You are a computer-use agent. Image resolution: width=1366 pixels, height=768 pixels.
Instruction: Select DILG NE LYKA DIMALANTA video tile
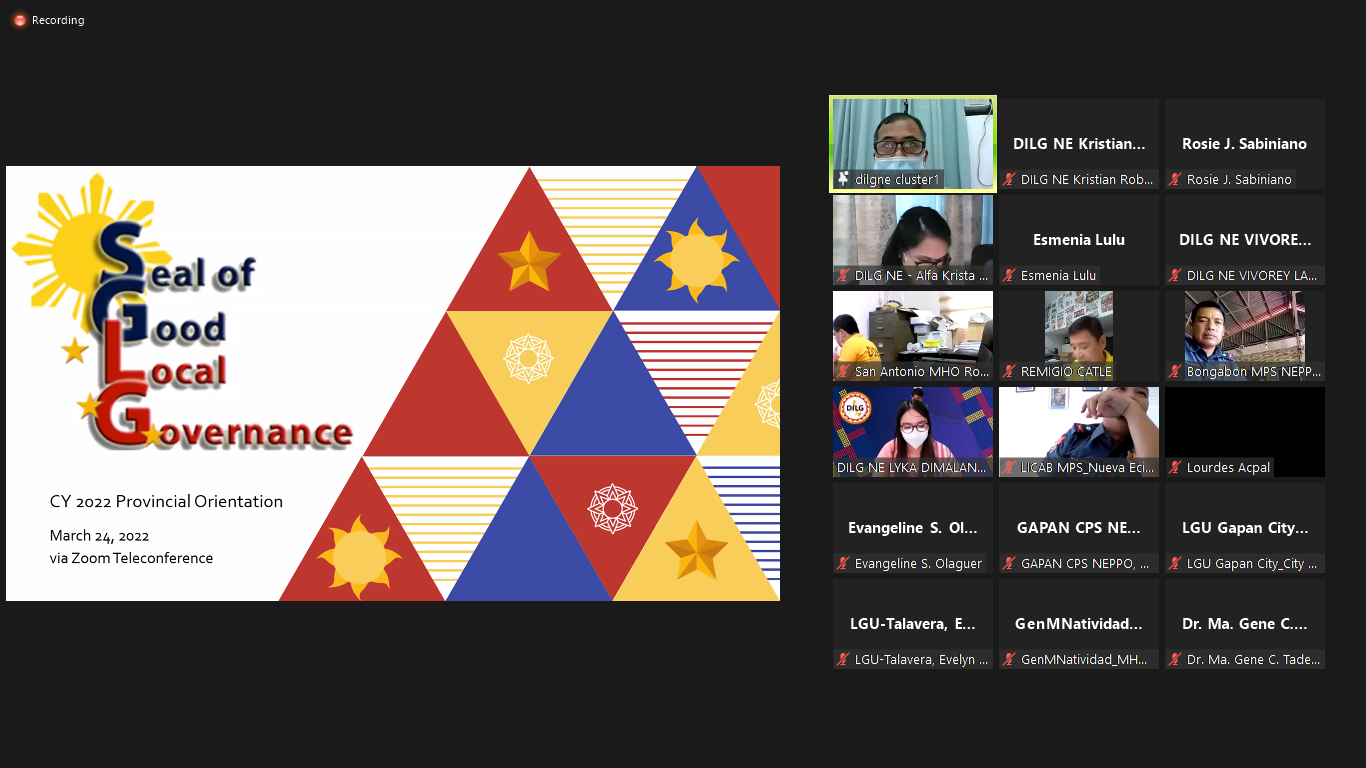913,432
